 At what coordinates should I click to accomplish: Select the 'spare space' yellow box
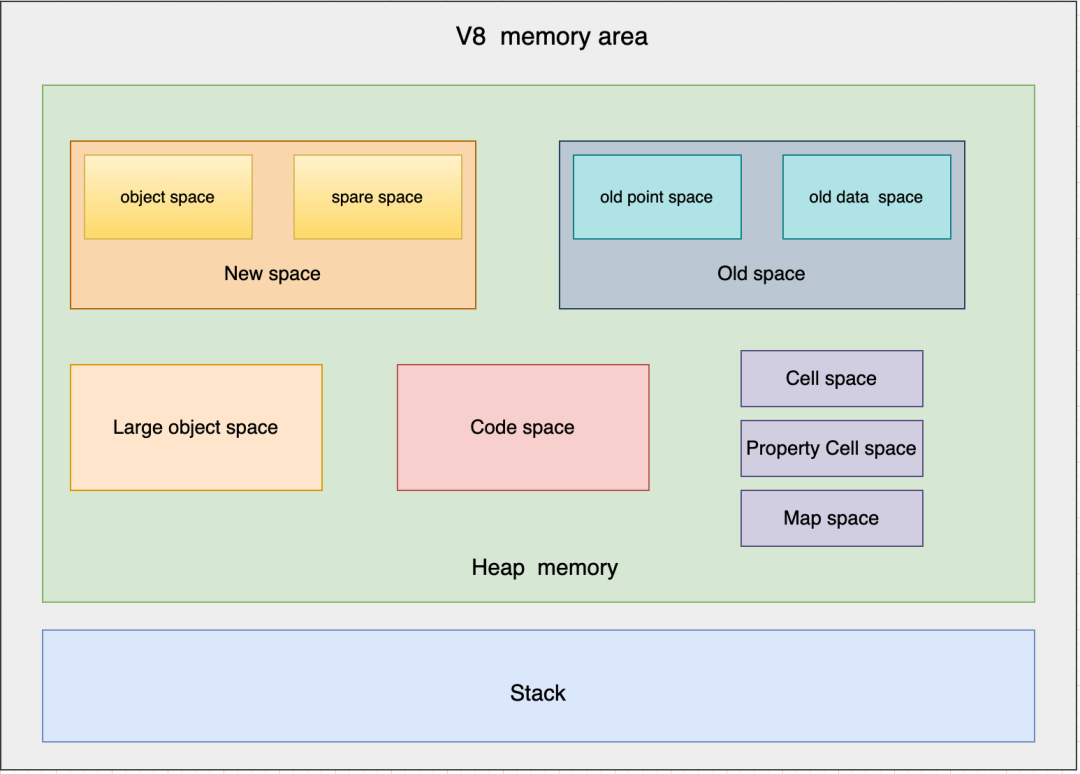click(377, 197)
